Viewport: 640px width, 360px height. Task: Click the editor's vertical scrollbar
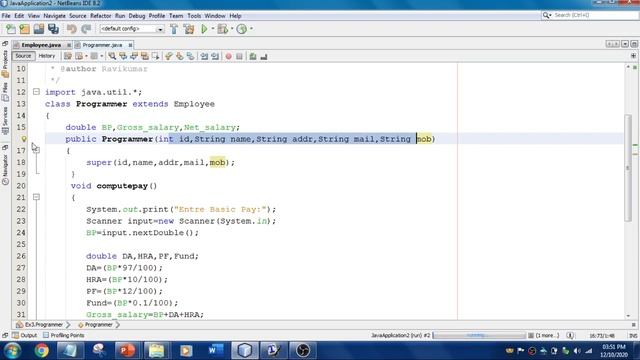coord(628,169)
